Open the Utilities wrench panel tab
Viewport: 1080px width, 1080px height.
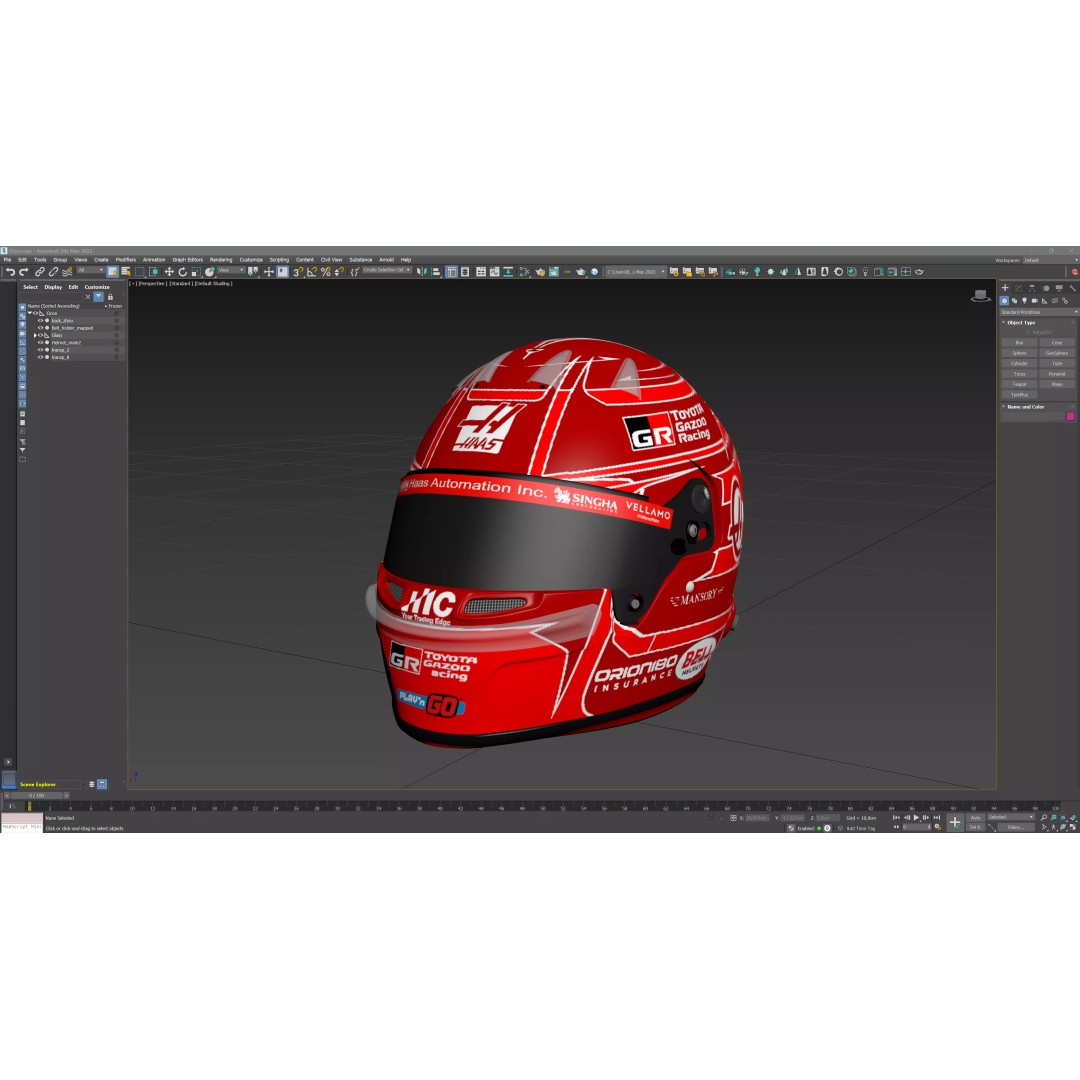coord(1072,288)
